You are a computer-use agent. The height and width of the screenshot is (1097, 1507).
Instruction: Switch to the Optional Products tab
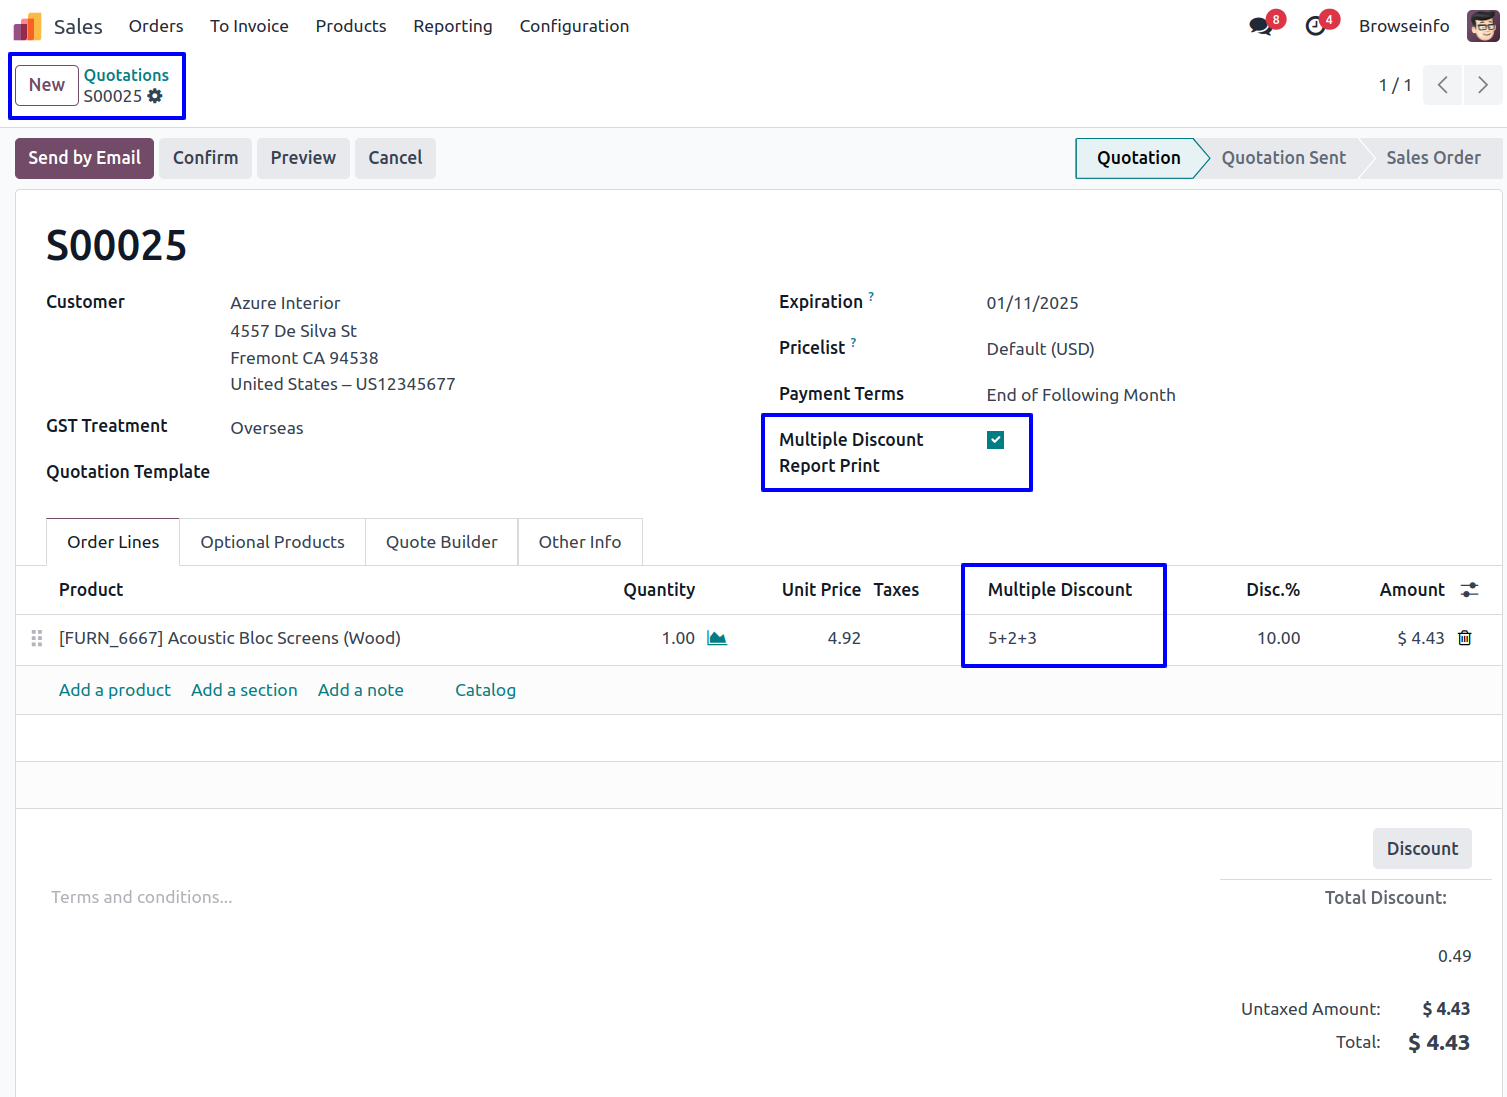pyautogui.click(x=272, y=542)
